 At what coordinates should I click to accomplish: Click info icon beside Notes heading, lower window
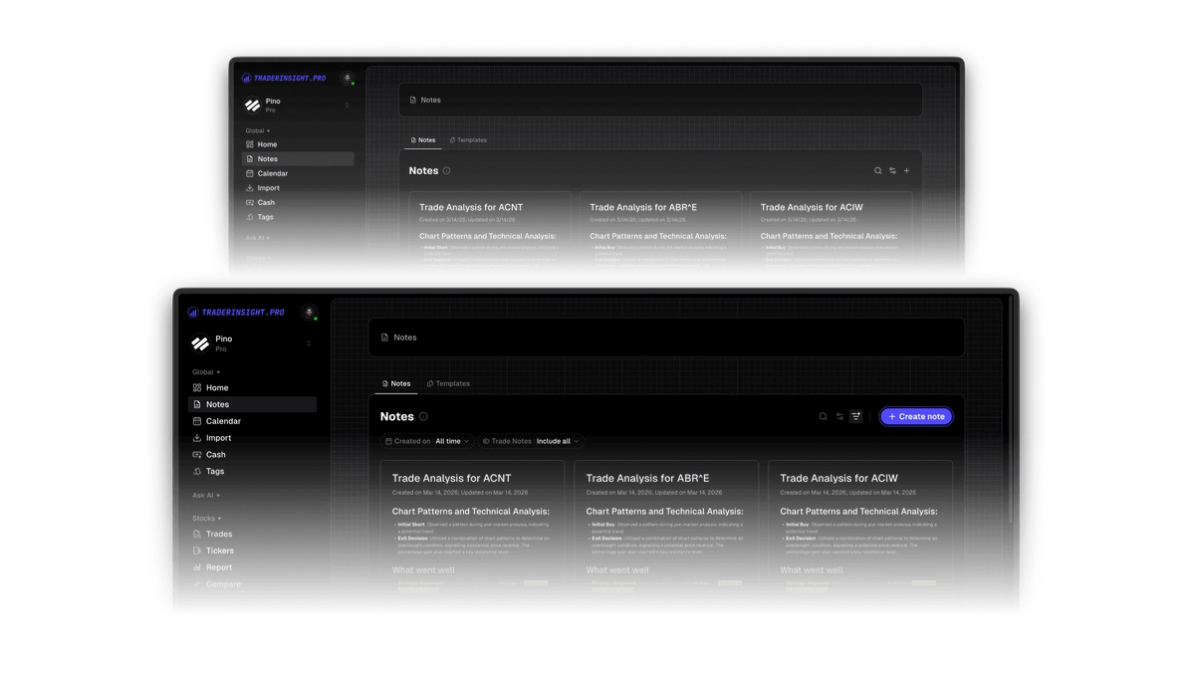click(423, 416)
